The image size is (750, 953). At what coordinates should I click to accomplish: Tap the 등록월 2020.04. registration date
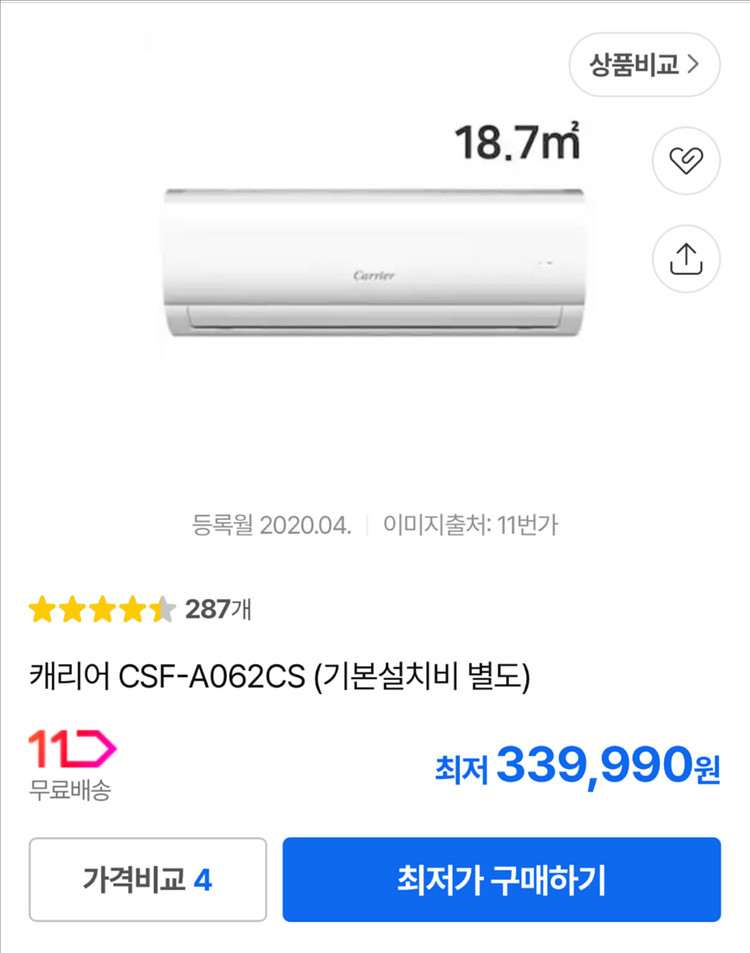[271, 525]
